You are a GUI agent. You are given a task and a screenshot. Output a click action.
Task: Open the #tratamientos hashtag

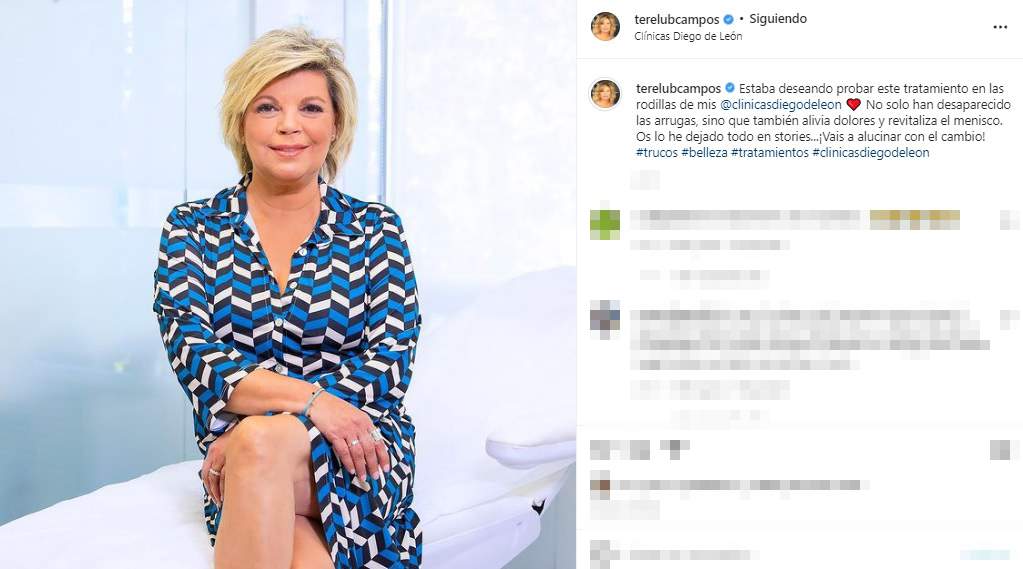[x=770, y=153]
